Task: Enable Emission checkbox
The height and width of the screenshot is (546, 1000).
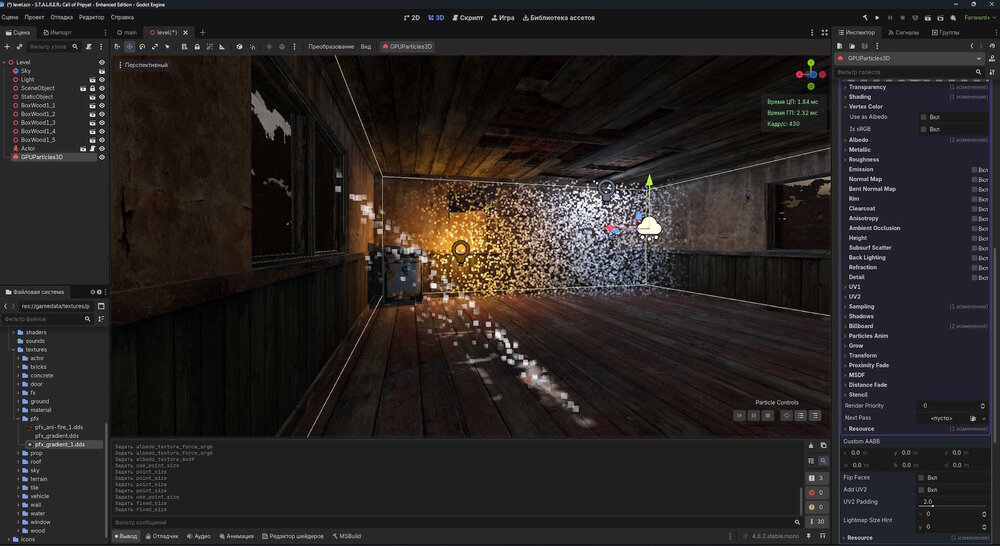Action: [x=974, y=170]
